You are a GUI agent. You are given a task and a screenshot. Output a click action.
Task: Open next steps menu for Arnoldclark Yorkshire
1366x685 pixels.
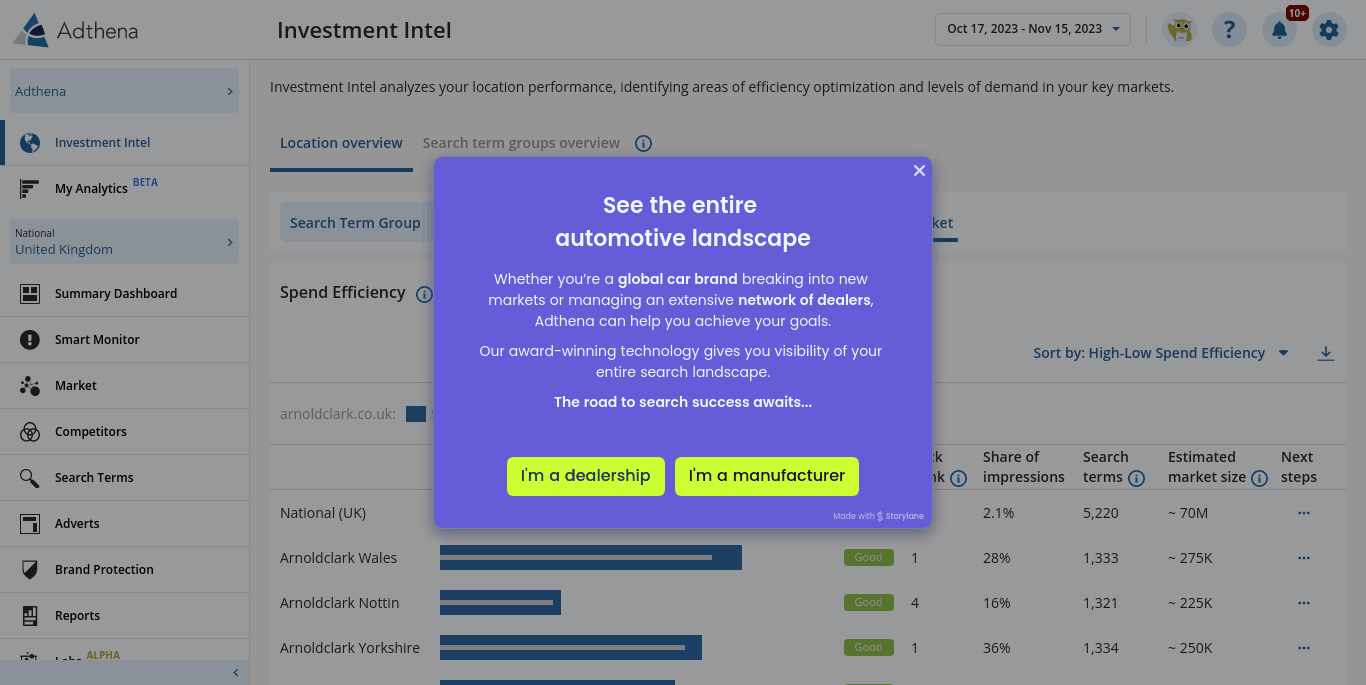(1303, 648)
